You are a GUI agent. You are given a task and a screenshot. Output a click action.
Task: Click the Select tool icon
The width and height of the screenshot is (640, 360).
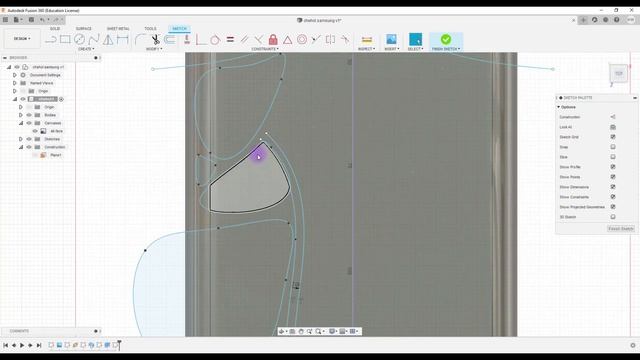pyautogui.click(x=416, y=39)
